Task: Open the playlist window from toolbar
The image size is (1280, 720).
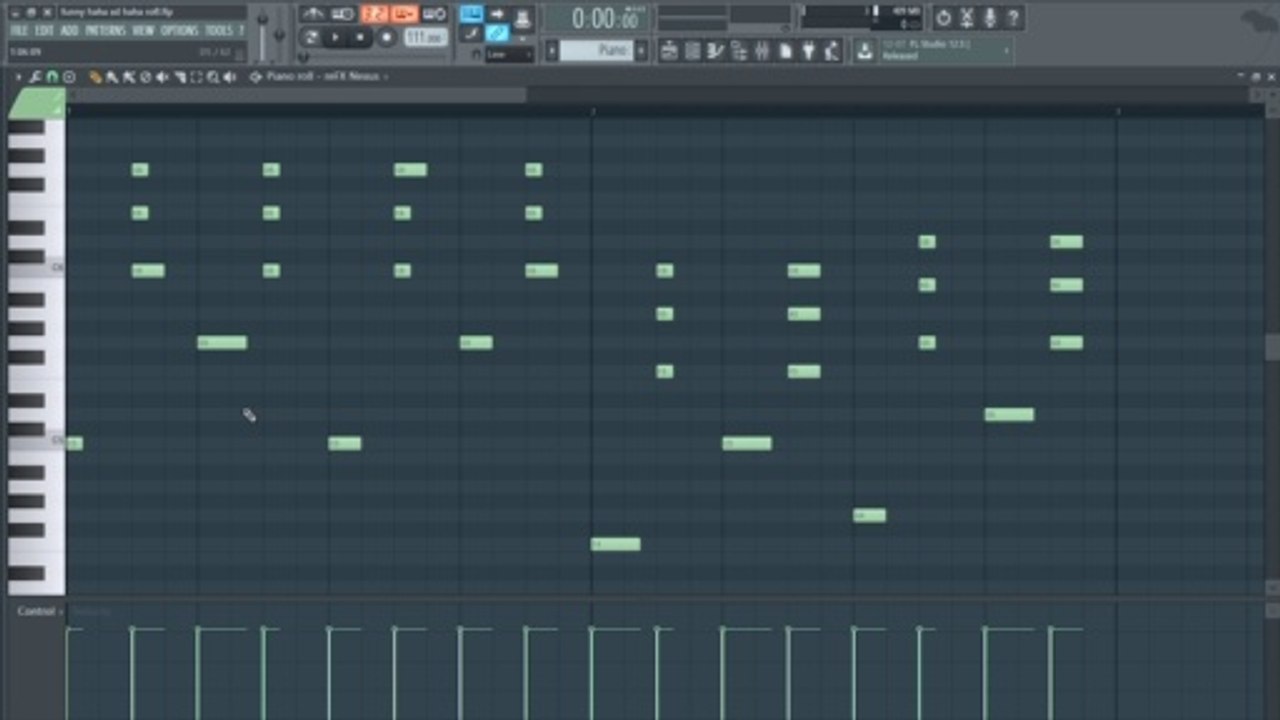Action: tap(669, 50)
